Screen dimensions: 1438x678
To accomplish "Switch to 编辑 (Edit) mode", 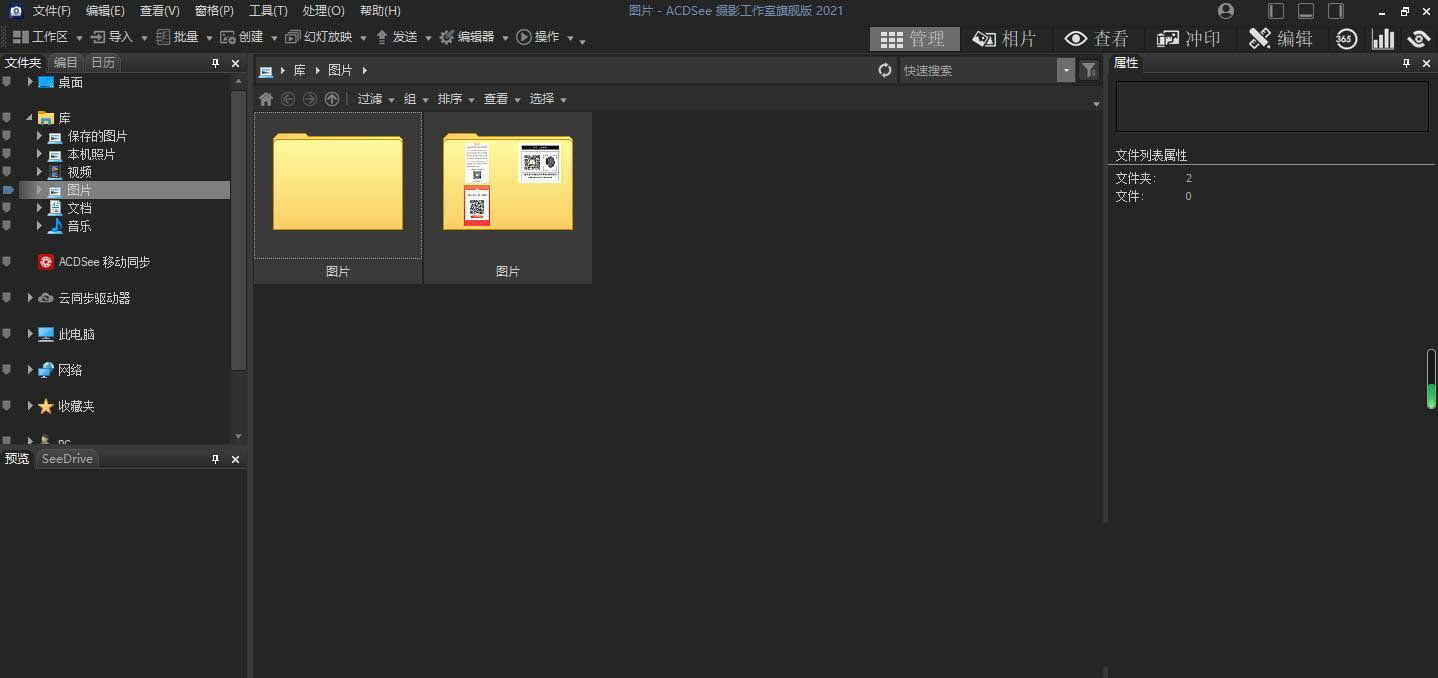I will [1280, 39].
